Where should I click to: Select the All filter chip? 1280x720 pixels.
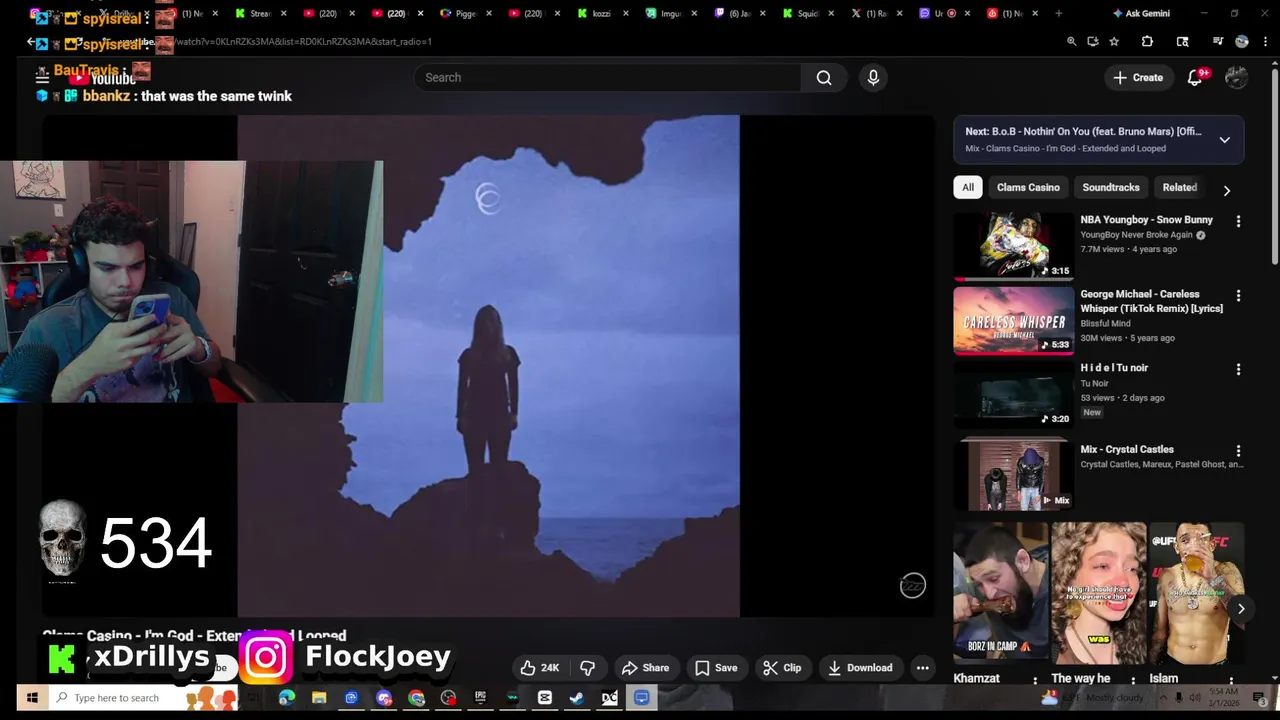click(x=968, y=188)
